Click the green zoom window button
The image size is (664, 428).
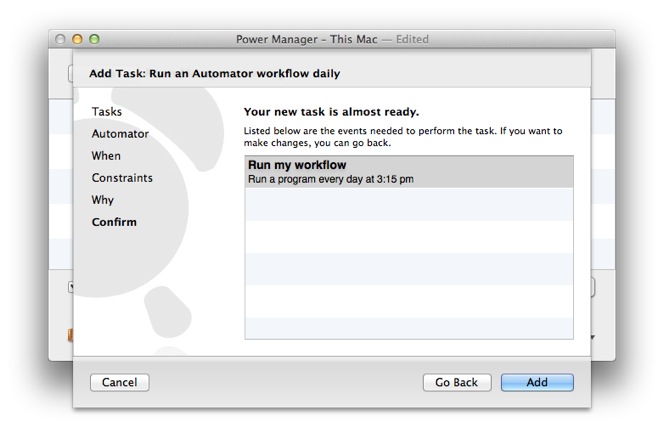[x=94, y=39]
